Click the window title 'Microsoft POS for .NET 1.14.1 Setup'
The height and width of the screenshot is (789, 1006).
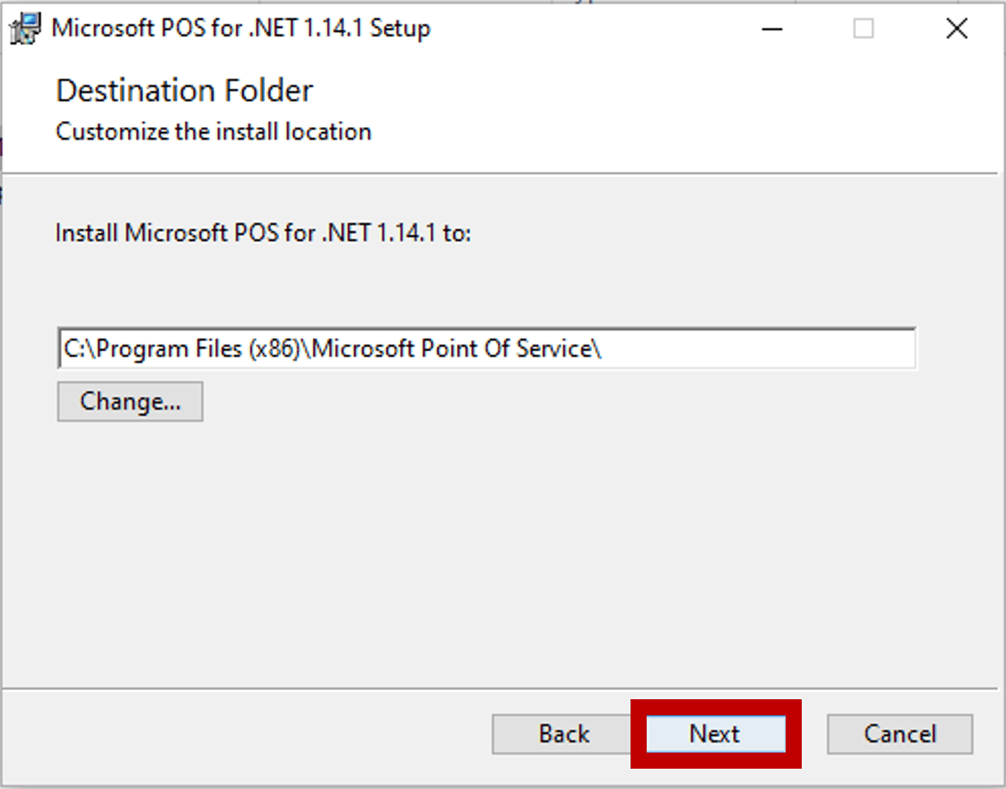(x=240, y=28)
